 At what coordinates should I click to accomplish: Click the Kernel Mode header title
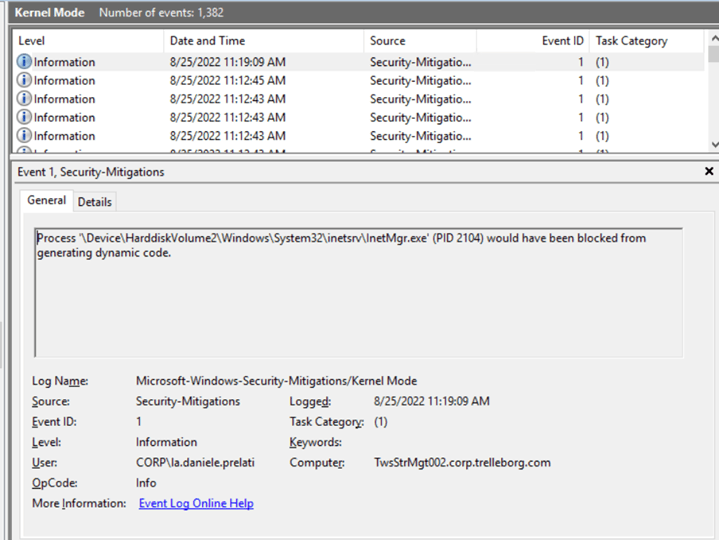(x=50, y=12)
